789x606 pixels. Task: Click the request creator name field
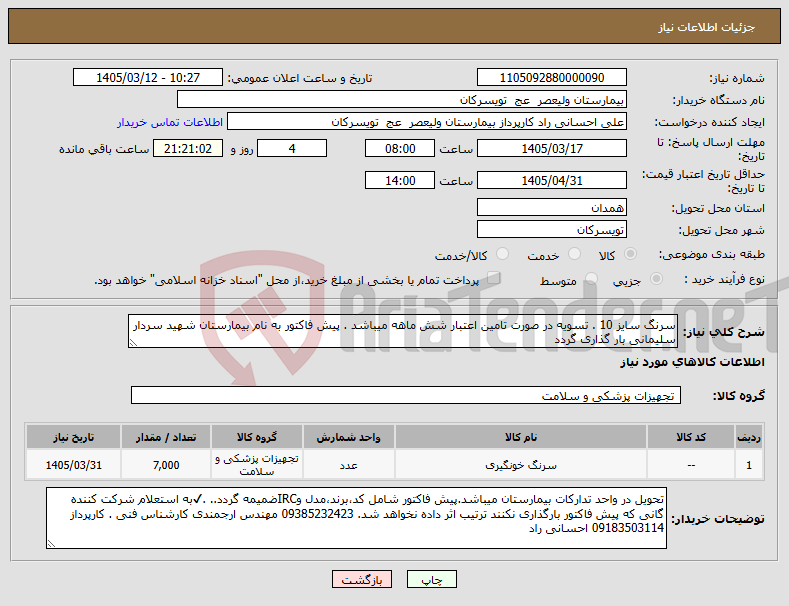pyautogui.click(x=427, y=122)
